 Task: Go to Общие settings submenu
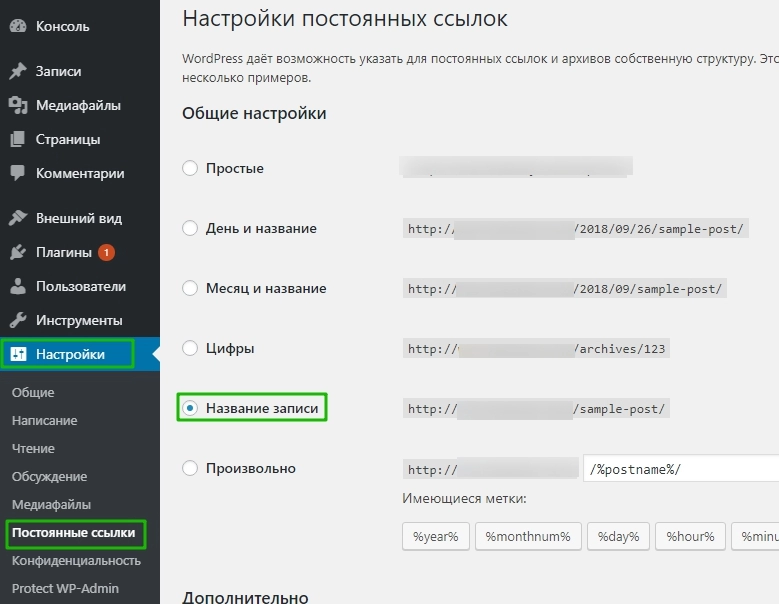[x=33, y=392]
